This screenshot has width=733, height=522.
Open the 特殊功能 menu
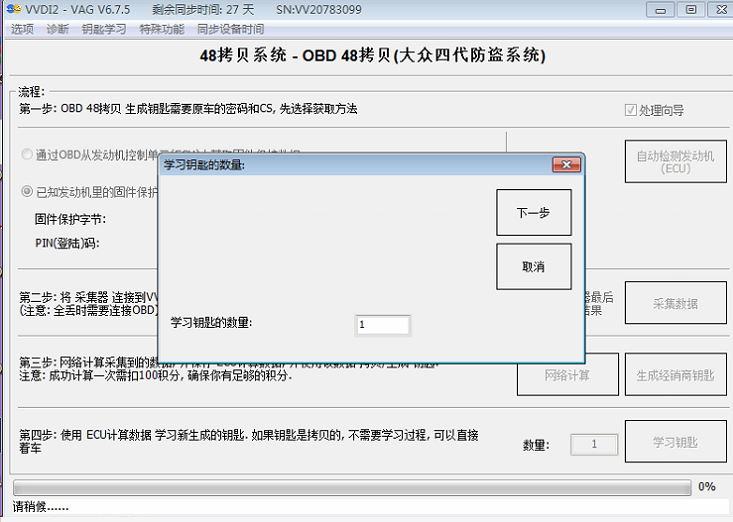[162, 29]
